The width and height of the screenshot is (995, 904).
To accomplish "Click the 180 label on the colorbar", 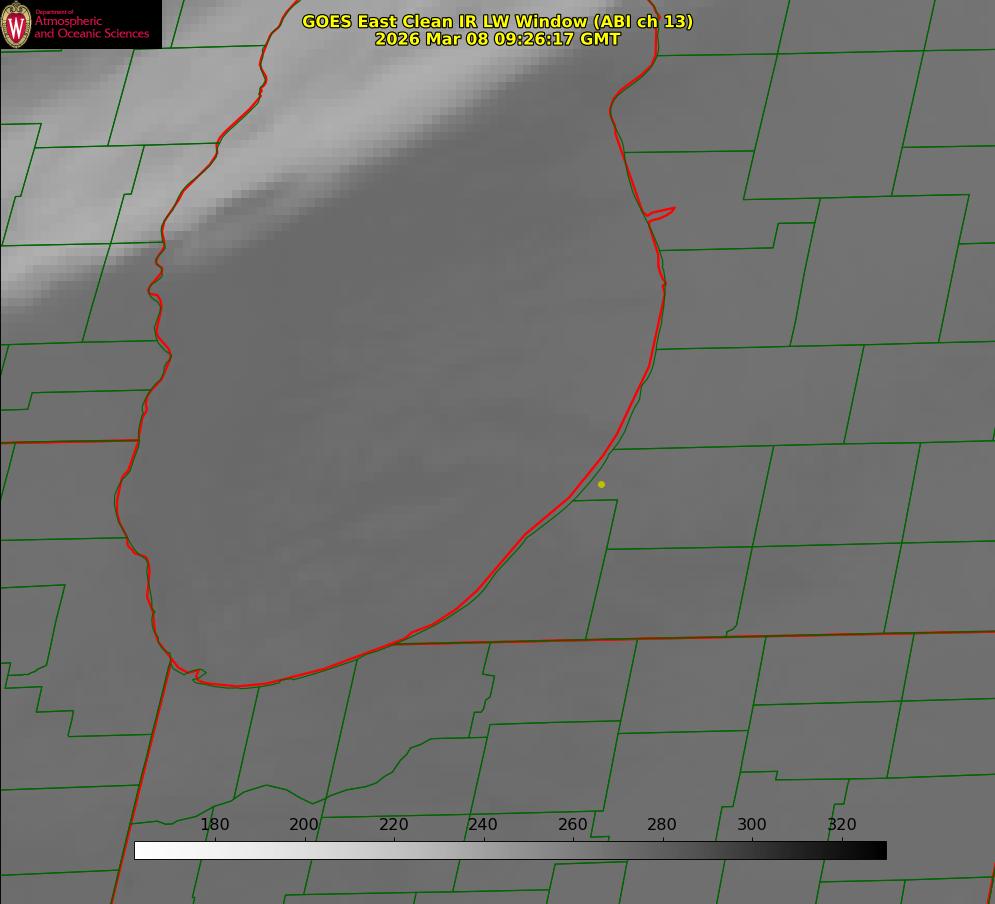I will pyautogui.click(x=215, y=825).
